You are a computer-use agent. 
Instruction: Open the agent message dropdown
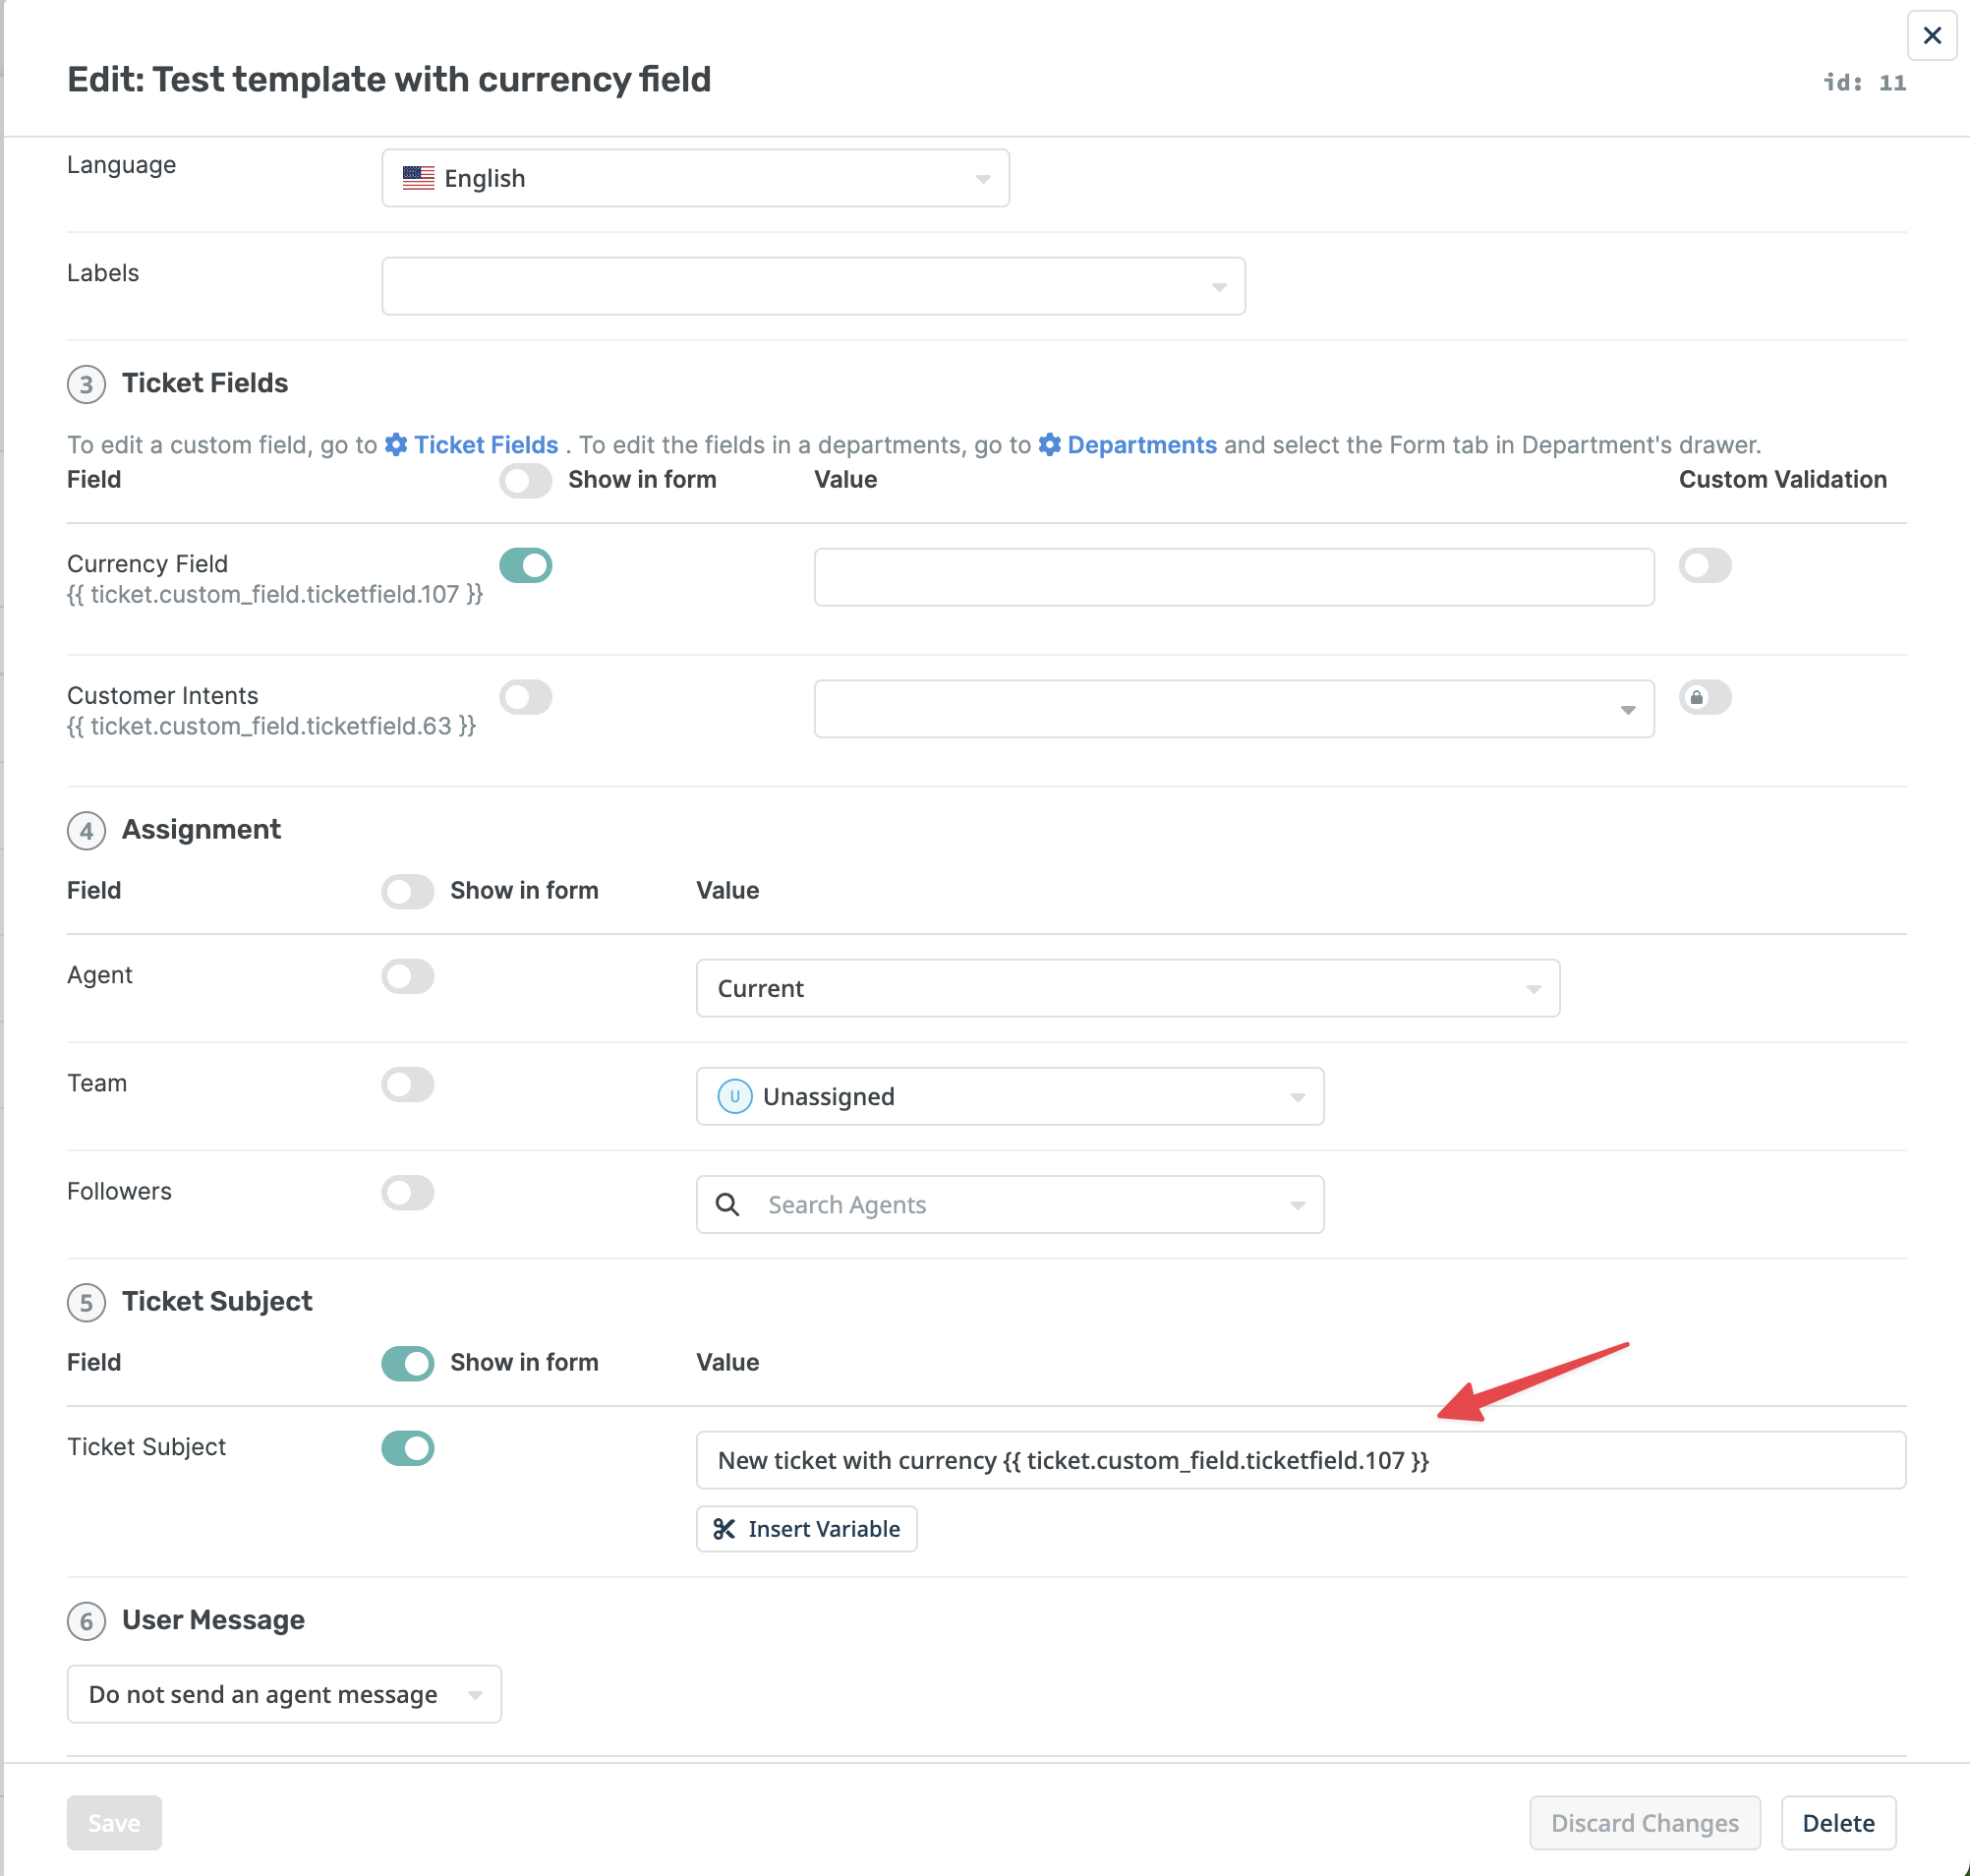click(x=284, y=1694)
